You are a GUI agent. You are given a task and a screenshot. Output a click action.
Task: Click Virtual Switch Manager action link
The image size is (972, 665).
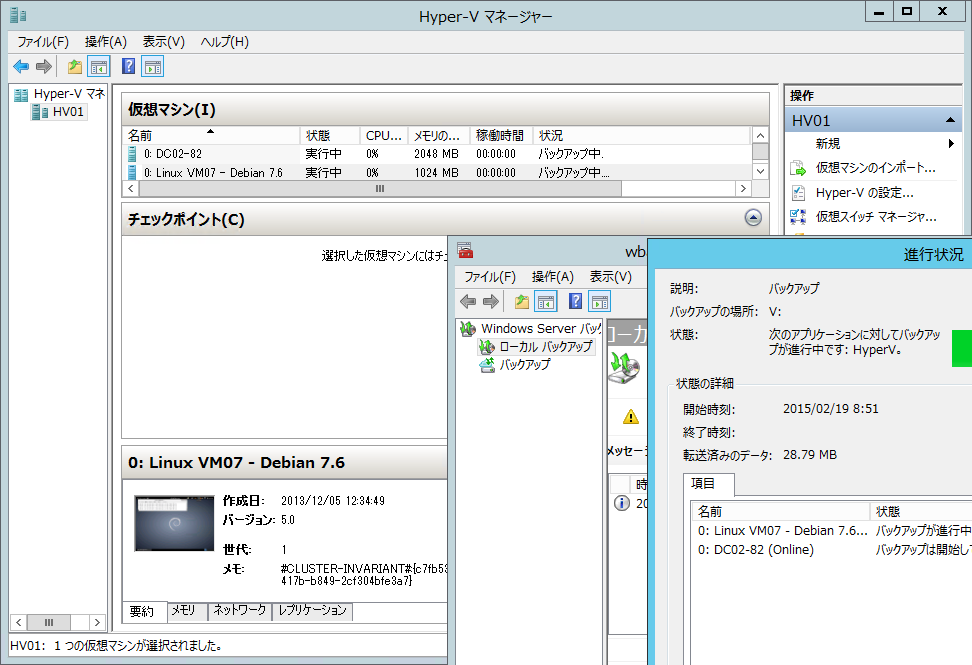coord(876,217)
